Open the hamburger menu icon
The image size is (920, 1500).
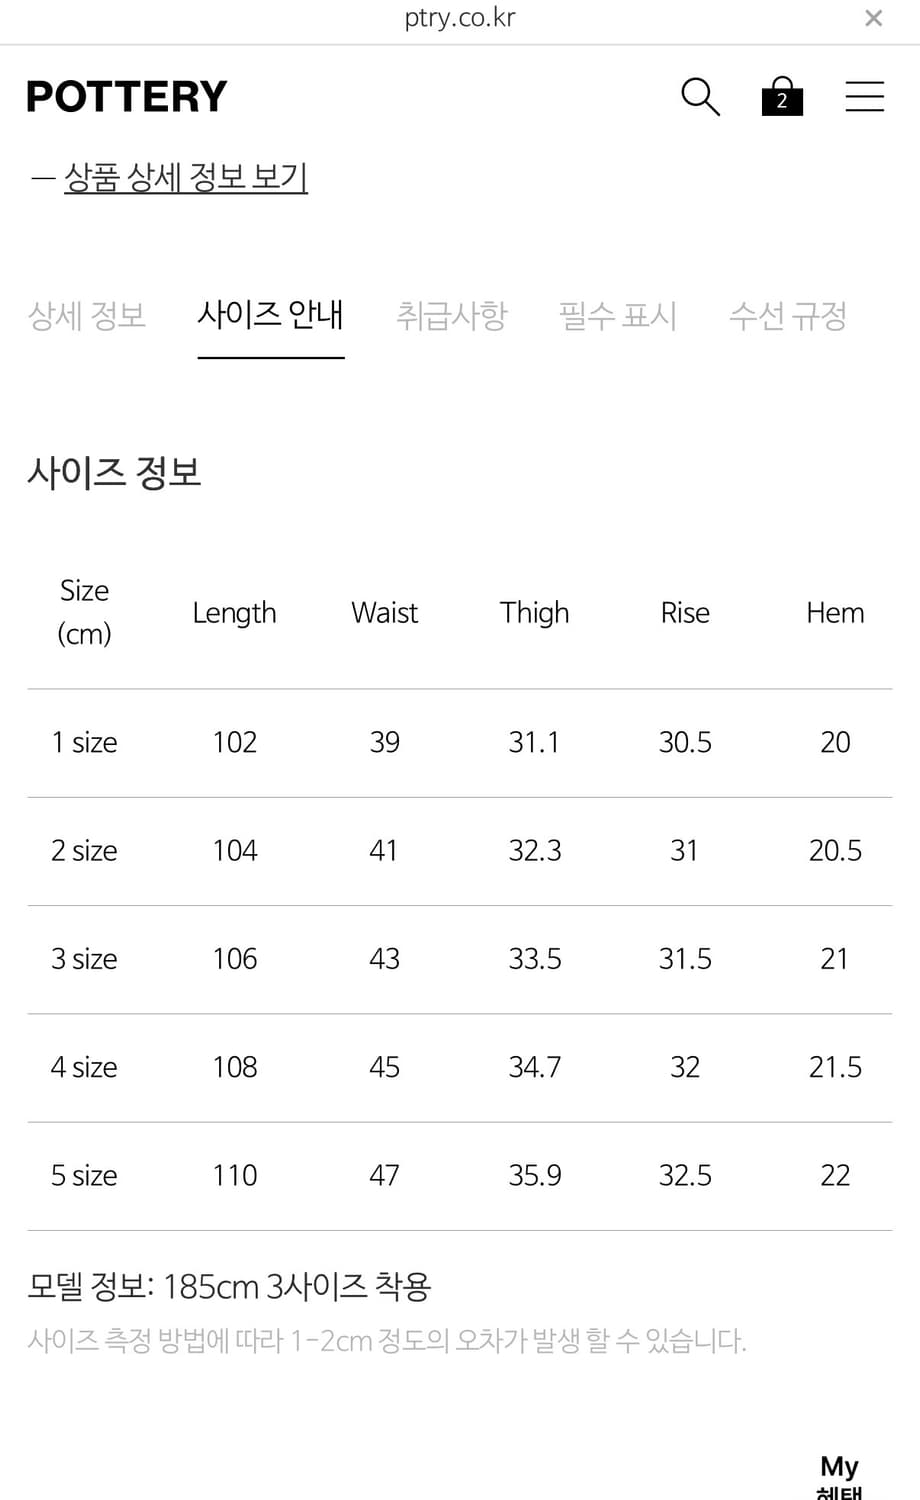[x=864, y=96]
